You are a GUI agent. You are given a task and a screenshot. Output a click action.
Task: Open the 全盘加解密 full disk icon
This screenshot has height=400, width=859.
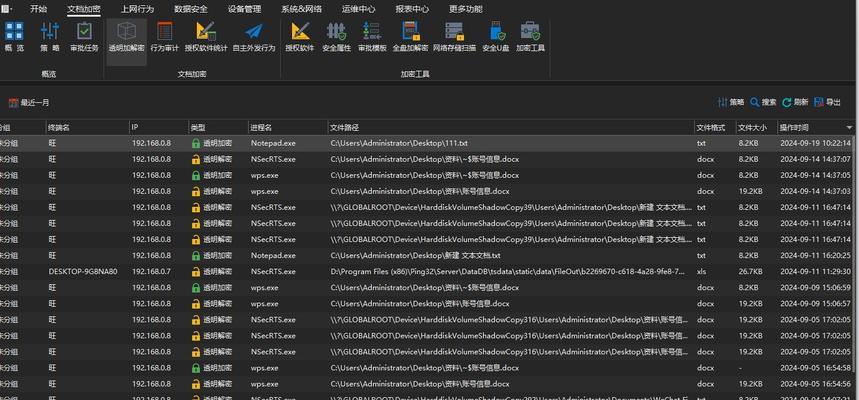pos(410,31)
